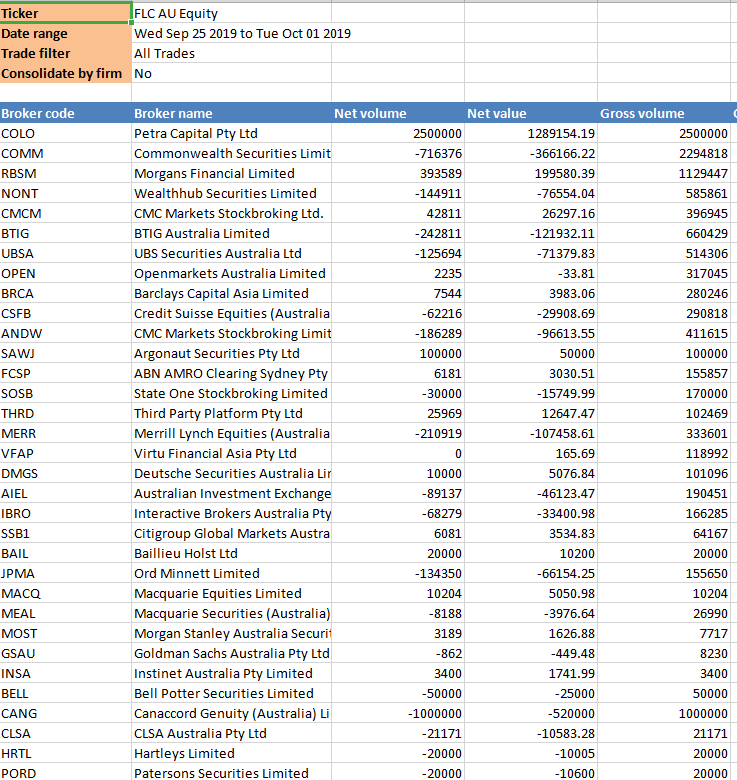This screenshot has width=737, height=780.
Task: Click broker code ANDW
Action: coord(66,333)
